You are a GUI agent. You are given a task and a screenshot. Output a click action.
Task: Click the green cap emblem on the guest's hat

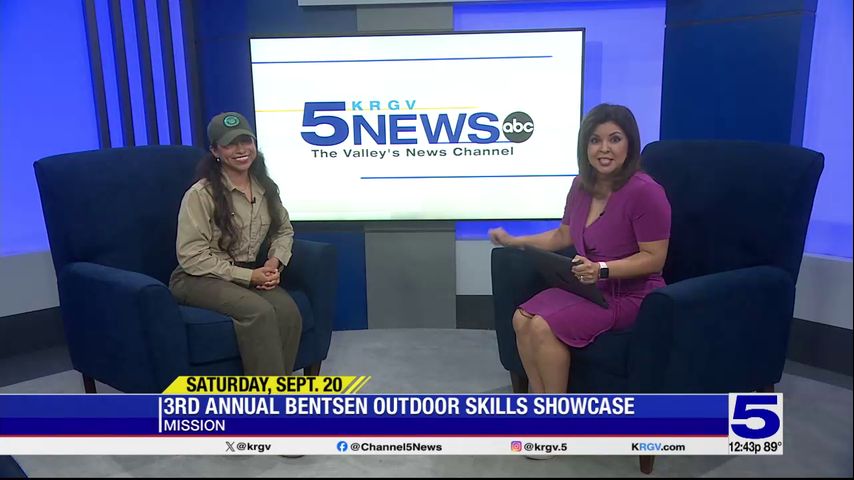point(231,121)
